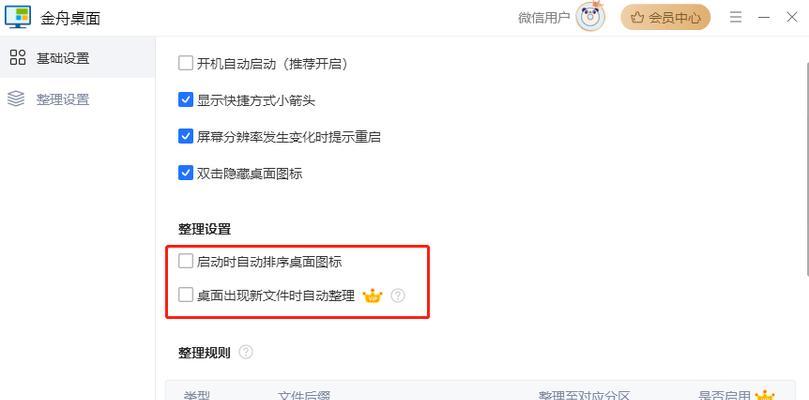Image resolution: width=809 pixels, height=400 pixels.
Task: Click the vertical scrollbar on right edge
Action: click(805, 165)
